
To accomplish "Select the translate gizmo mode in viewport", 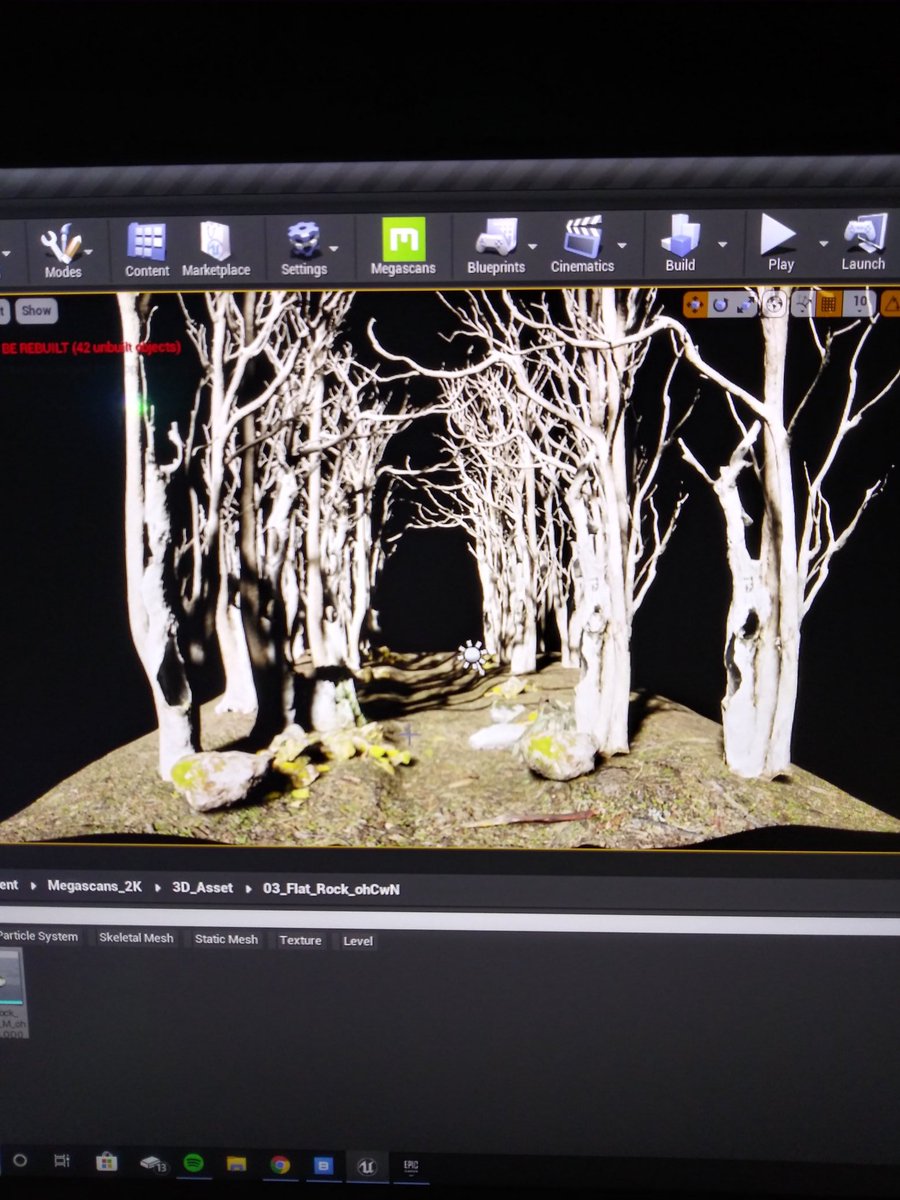I will (x=695, y=305).
